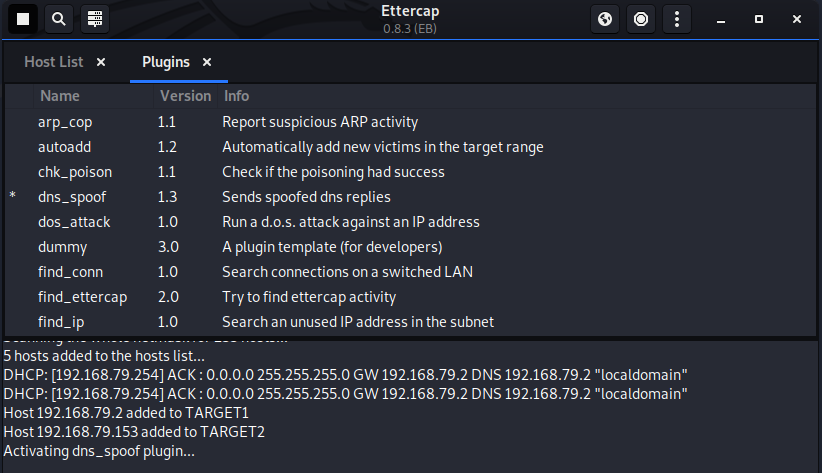The height and width of the screenshot is (473, 822).
Task: Select the find_ettercap plugin entry
Action: pos(82,297)
